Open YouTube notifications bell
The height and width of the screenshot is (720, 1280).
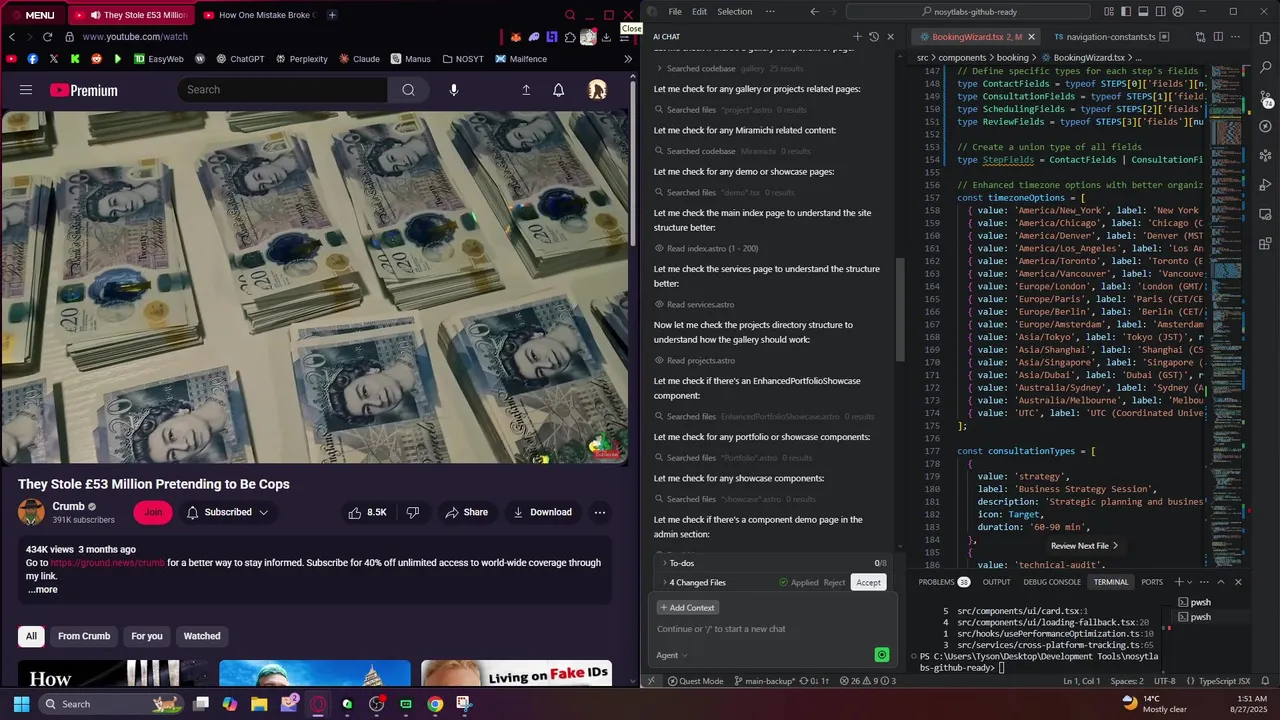[558, 90]
